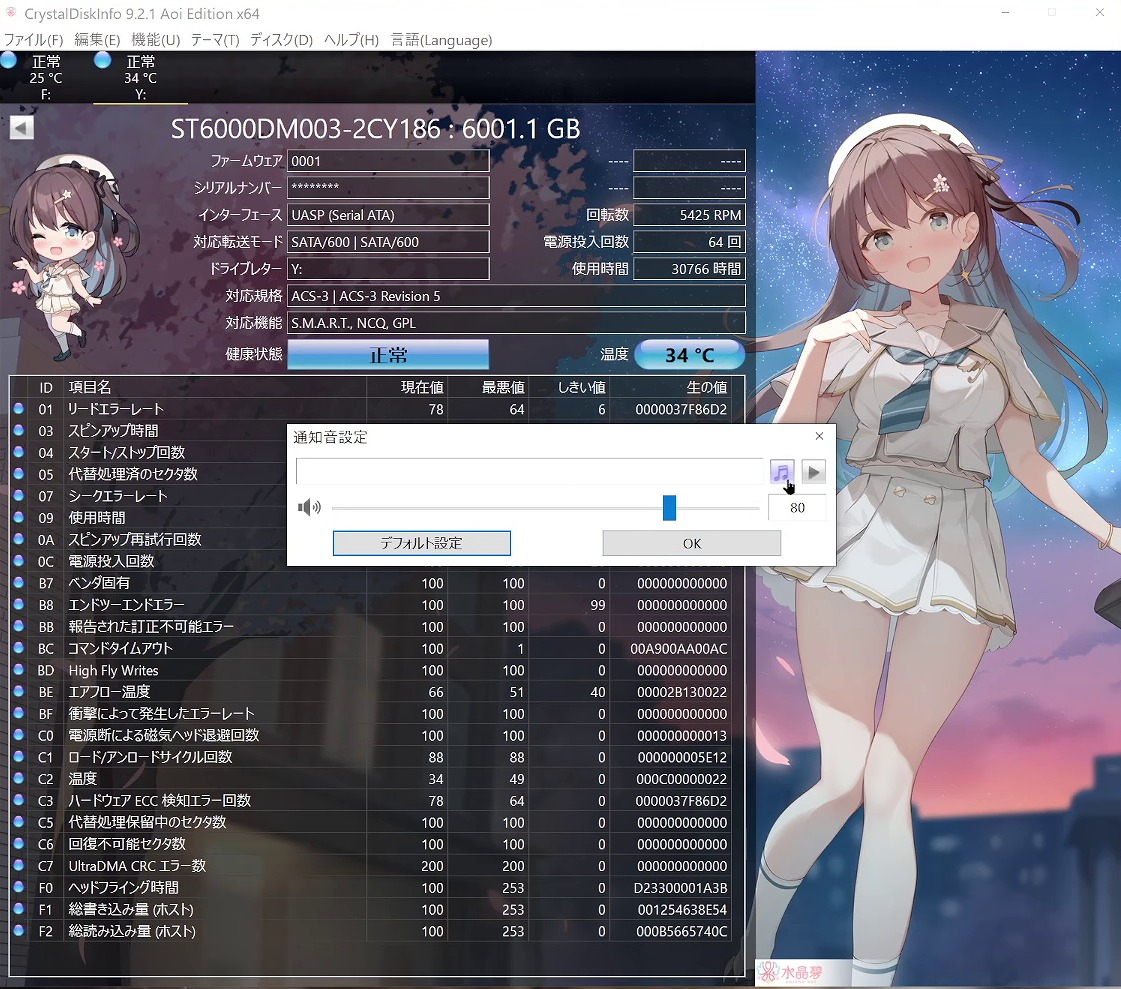
Task: Click status dot for BE エアフロー温度
Action: point(19,691)
